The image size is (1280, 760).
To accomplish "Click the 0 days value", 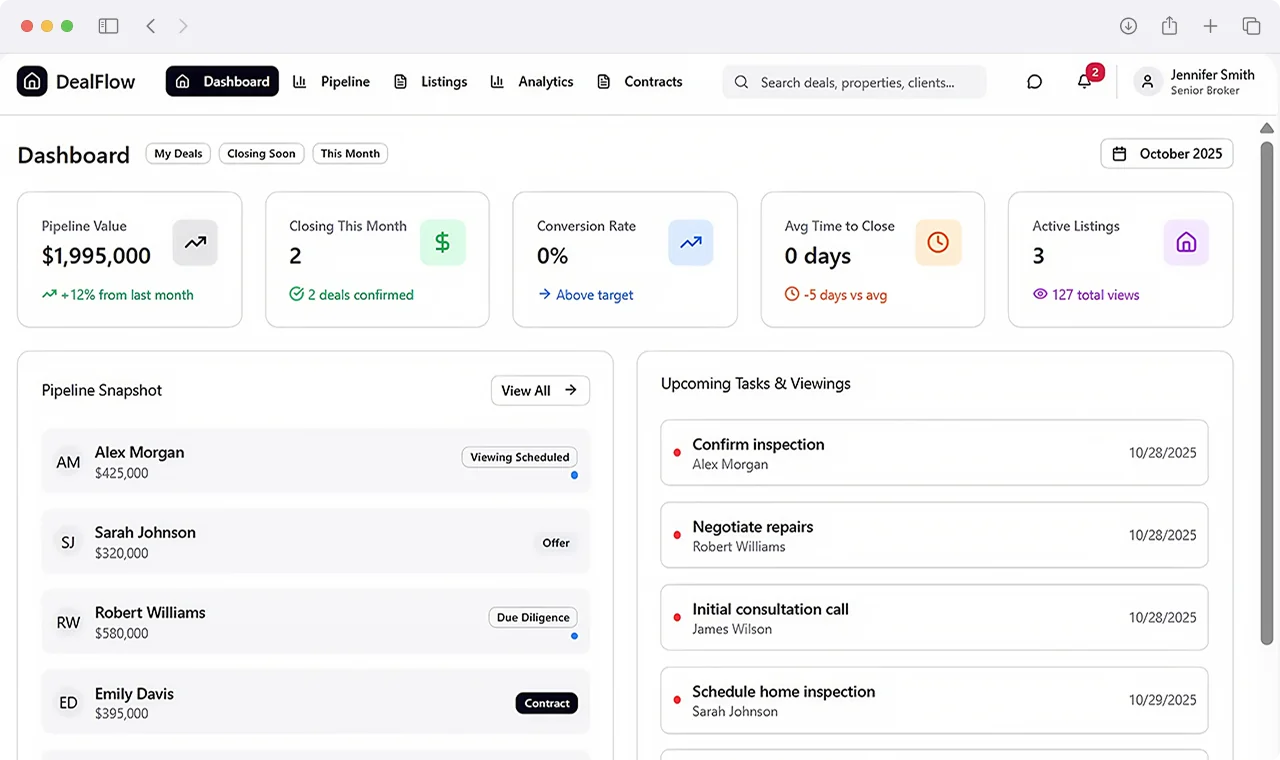I will coord(818,256).
